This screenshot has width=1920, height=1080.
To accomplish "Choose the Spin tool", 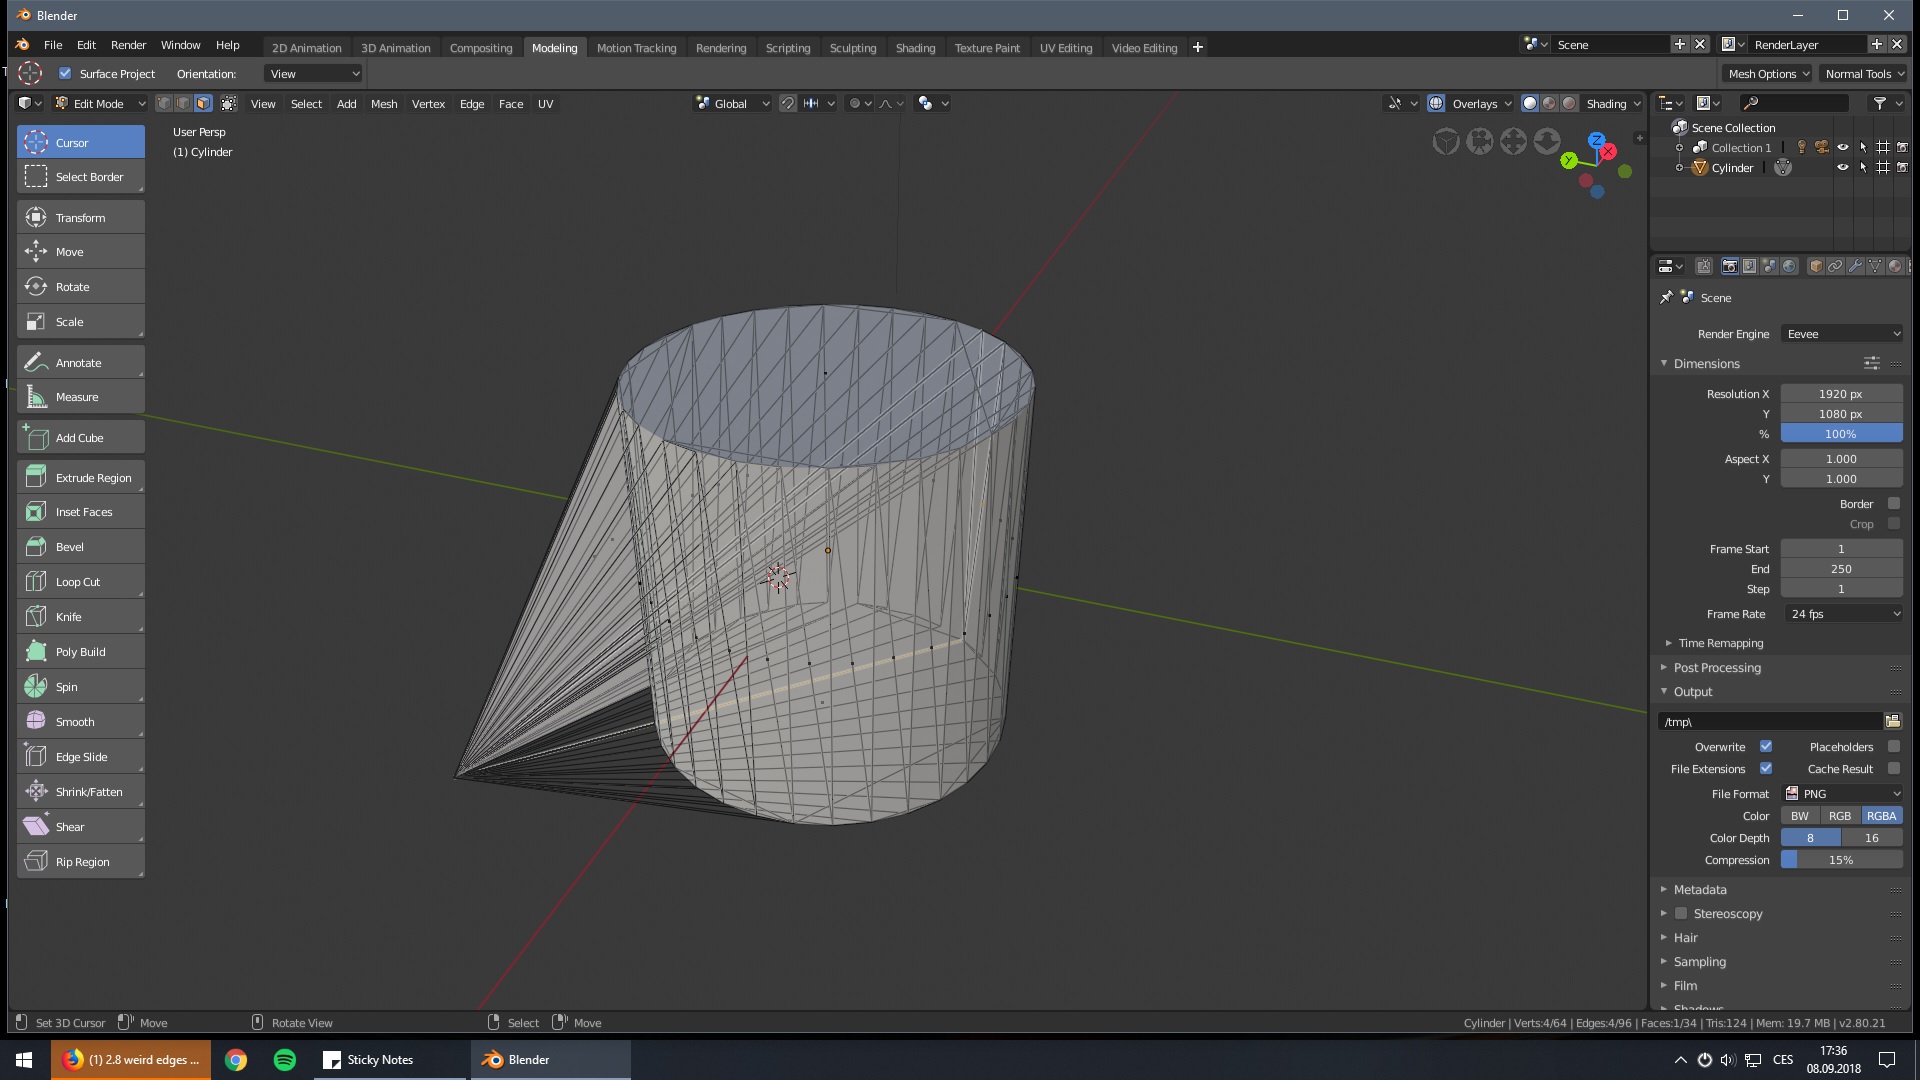I will point(81,687).
